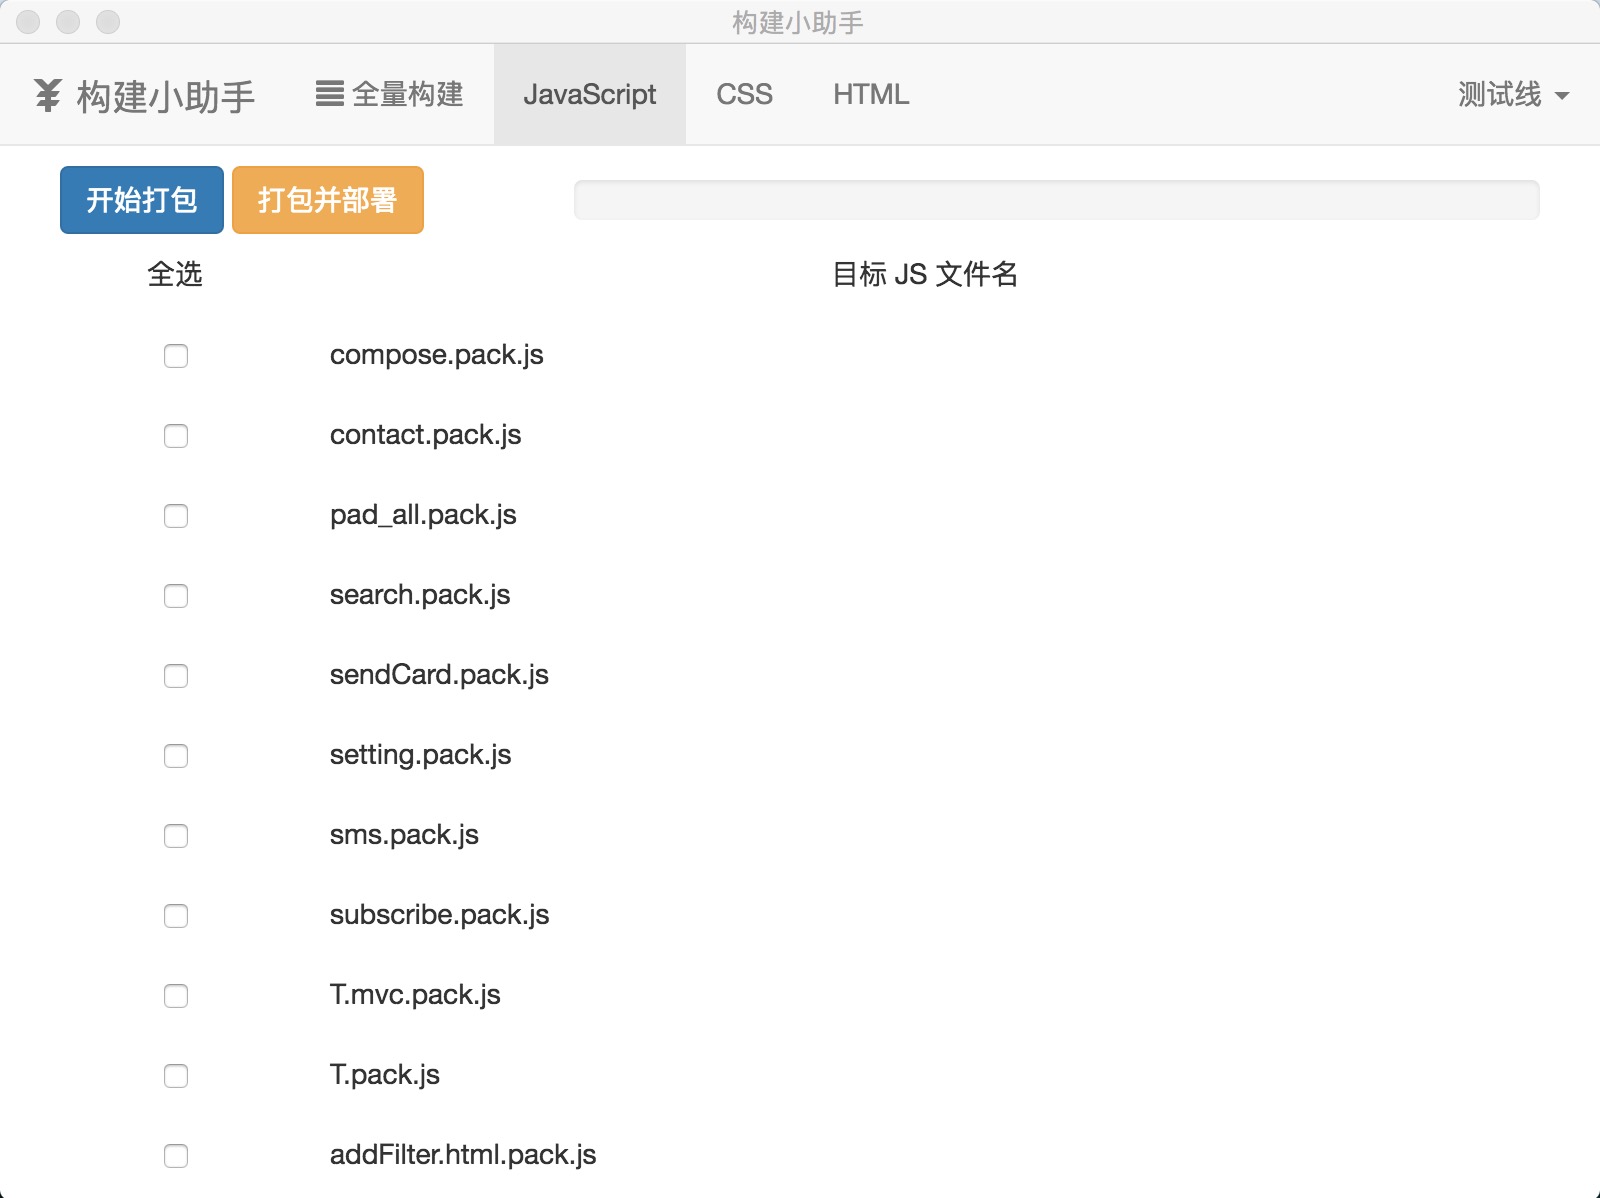
Task: Check the addFilter.html.pack.js checkbox
Action: (176, 1156)
